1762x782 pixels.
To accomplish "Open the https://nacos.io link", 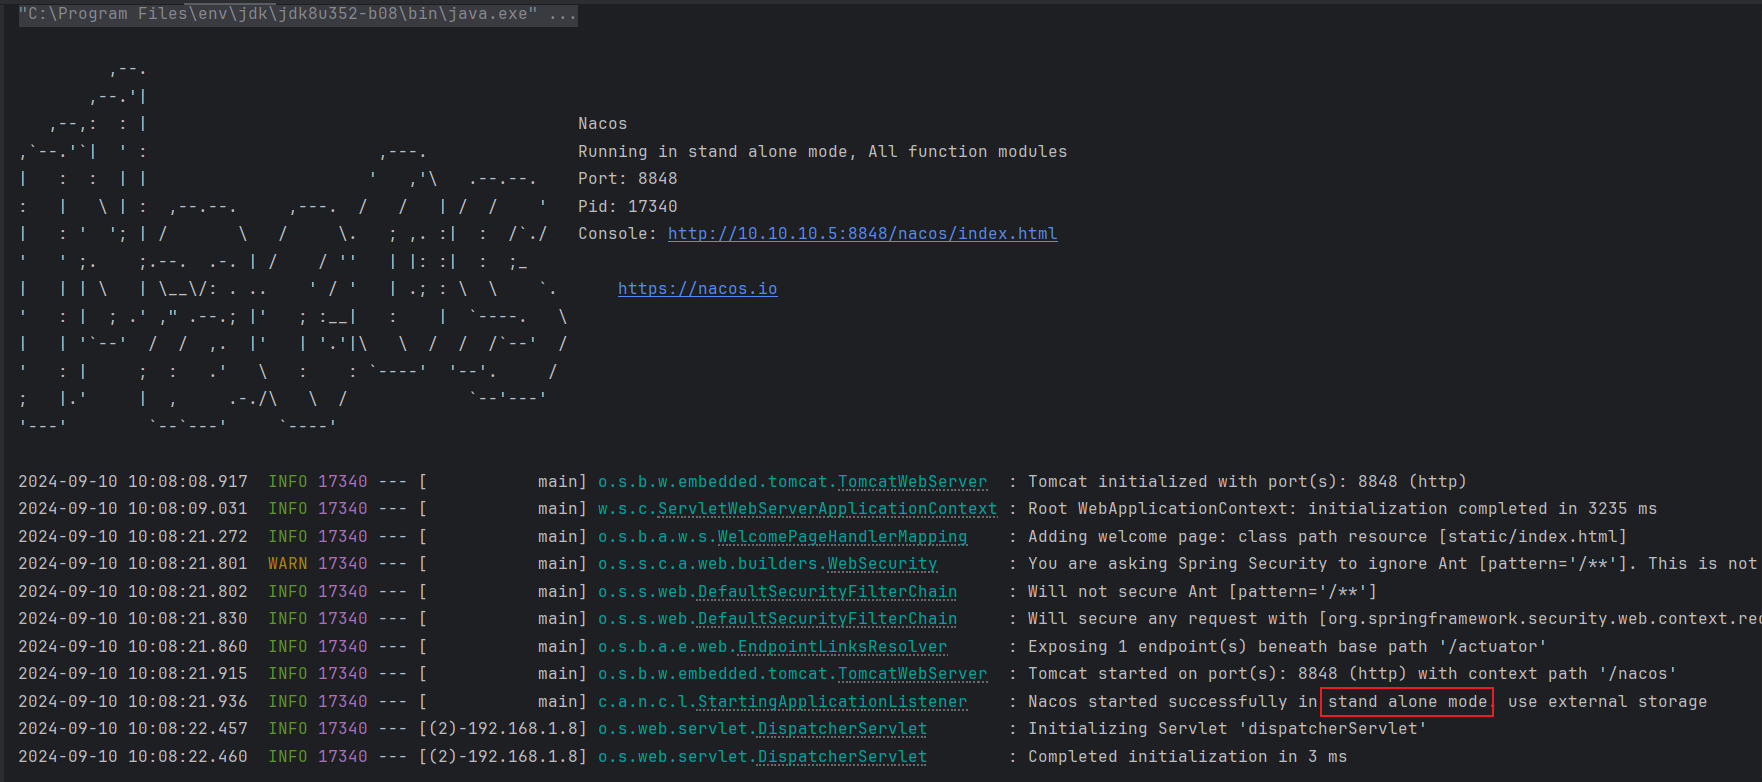I will (697, 289).
